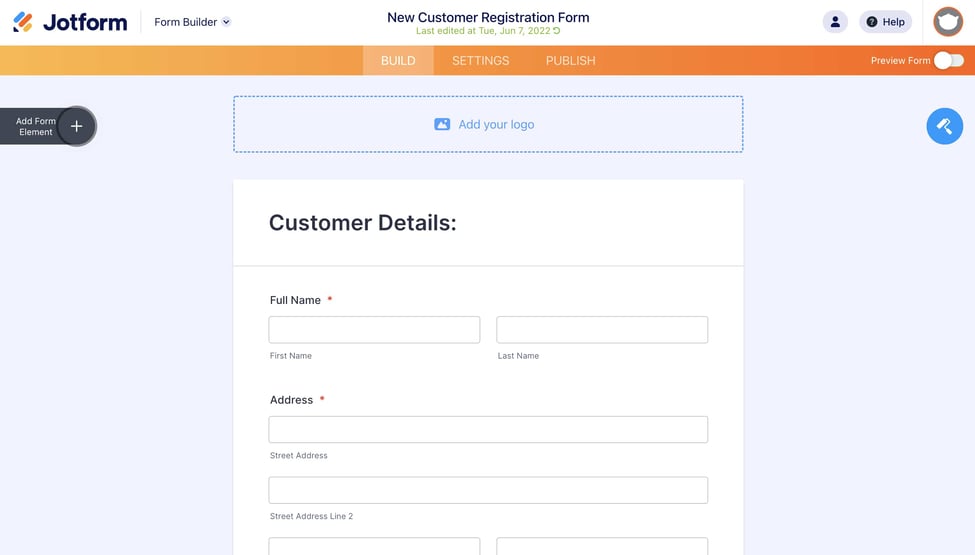The height and width of the screenshot is (555, 975).
Task: Click the Street Address input field
Action: (x=488, y=429)
